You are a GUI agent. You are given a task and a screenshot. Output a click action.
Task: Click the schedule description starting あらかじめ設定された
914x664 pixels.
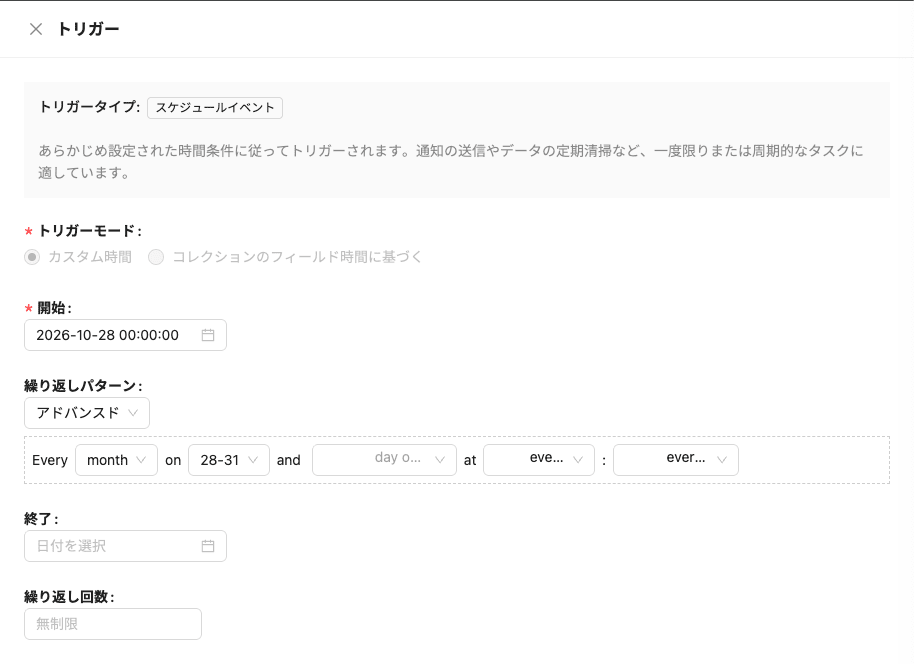pos(451,161)
